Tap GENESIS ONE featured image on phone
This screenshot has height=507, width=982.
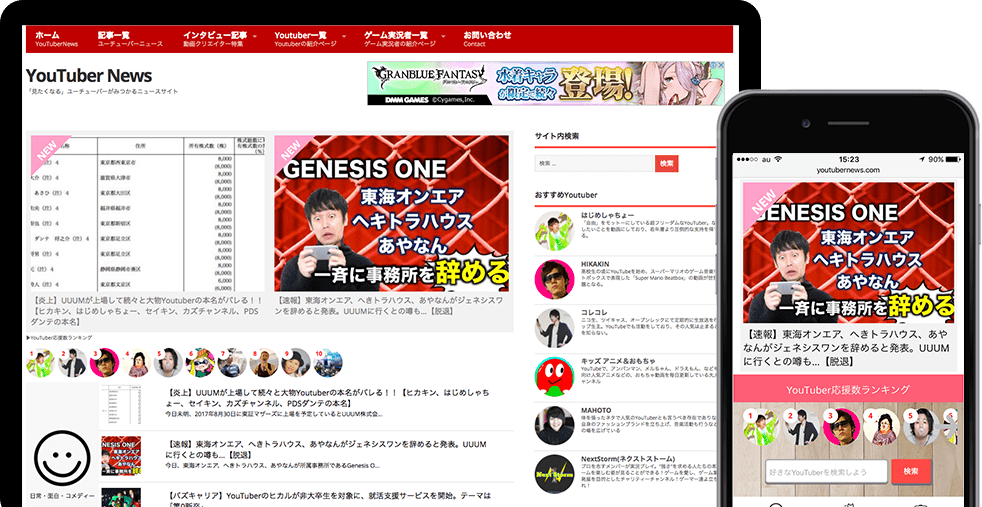tap(849, 252)
